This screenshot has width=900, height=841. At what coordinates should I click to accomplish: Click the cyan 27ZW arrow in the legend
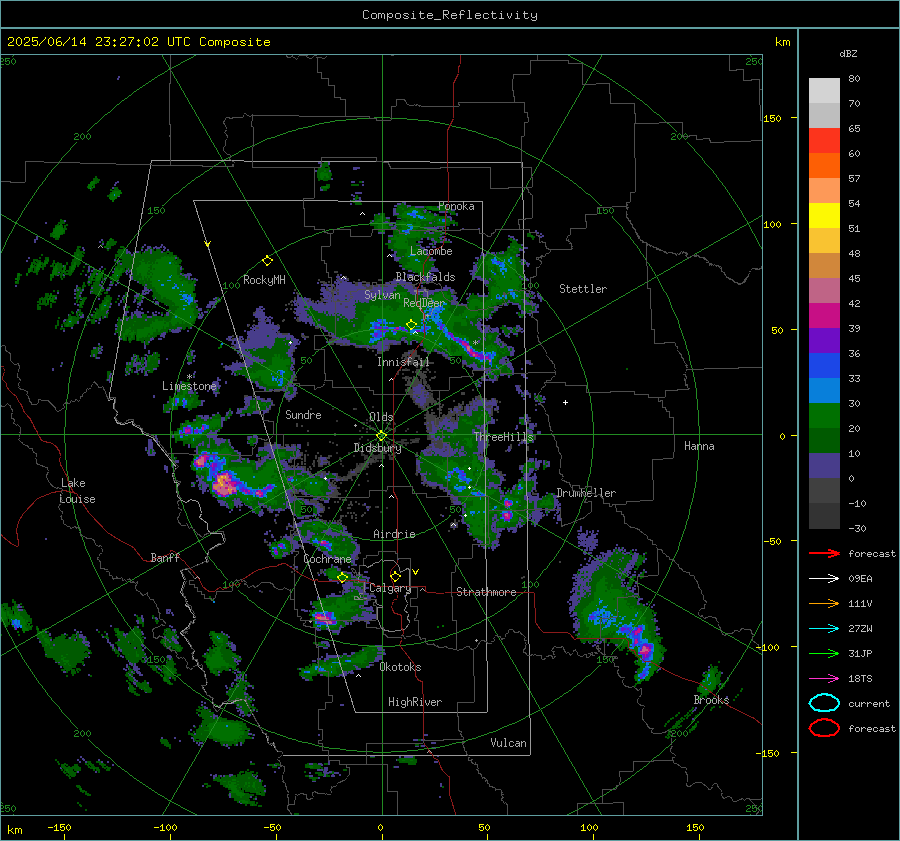click(824, 629)
